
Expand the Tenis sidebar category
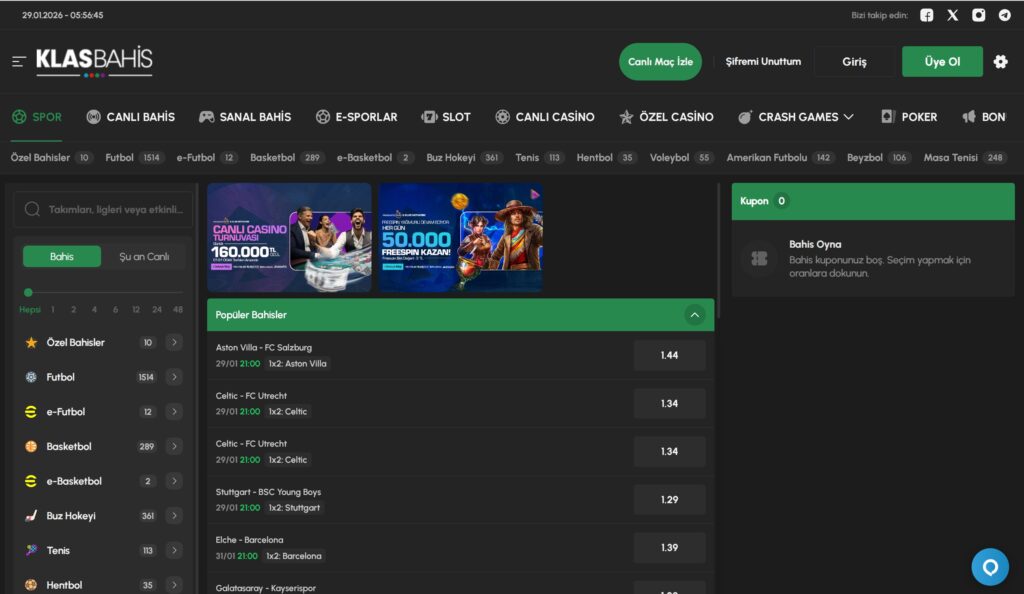pyautogui.click(x=174, y=550)
